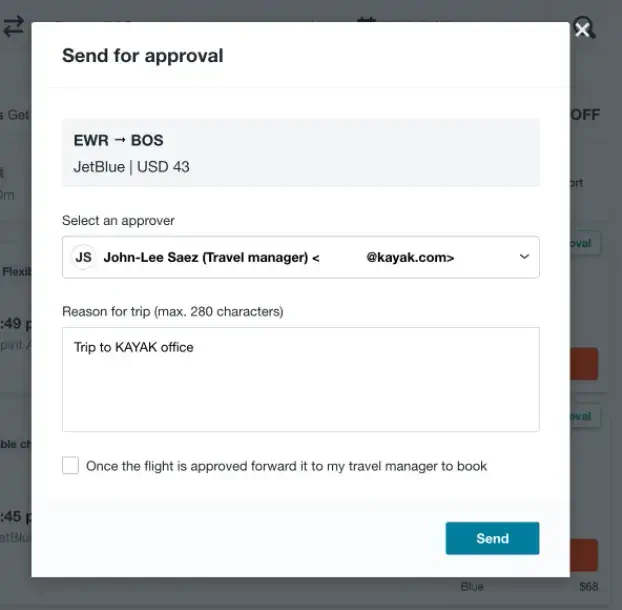Open the John-Lee Saez approver dropdown
Viewport: 622px width, 610px height.
click(300, 257)
